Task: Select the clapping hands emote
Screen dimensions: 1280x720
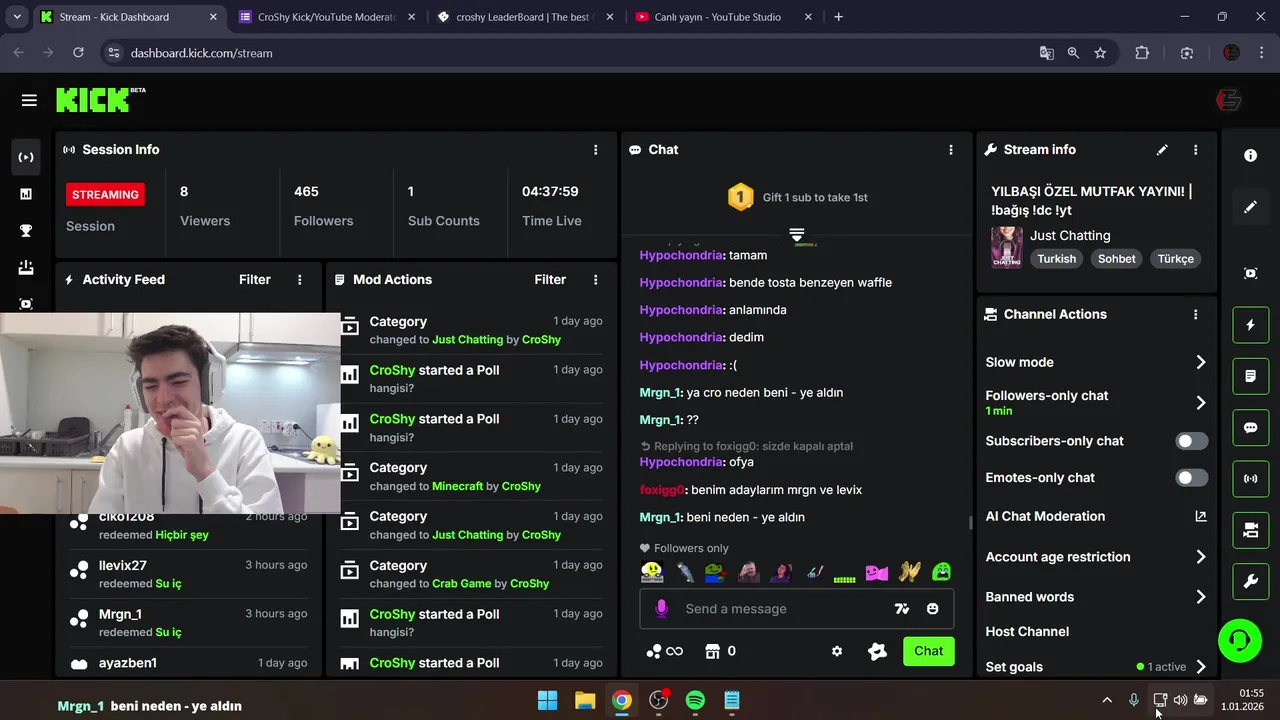Action: pyautogui.click(x=909, y=572)
